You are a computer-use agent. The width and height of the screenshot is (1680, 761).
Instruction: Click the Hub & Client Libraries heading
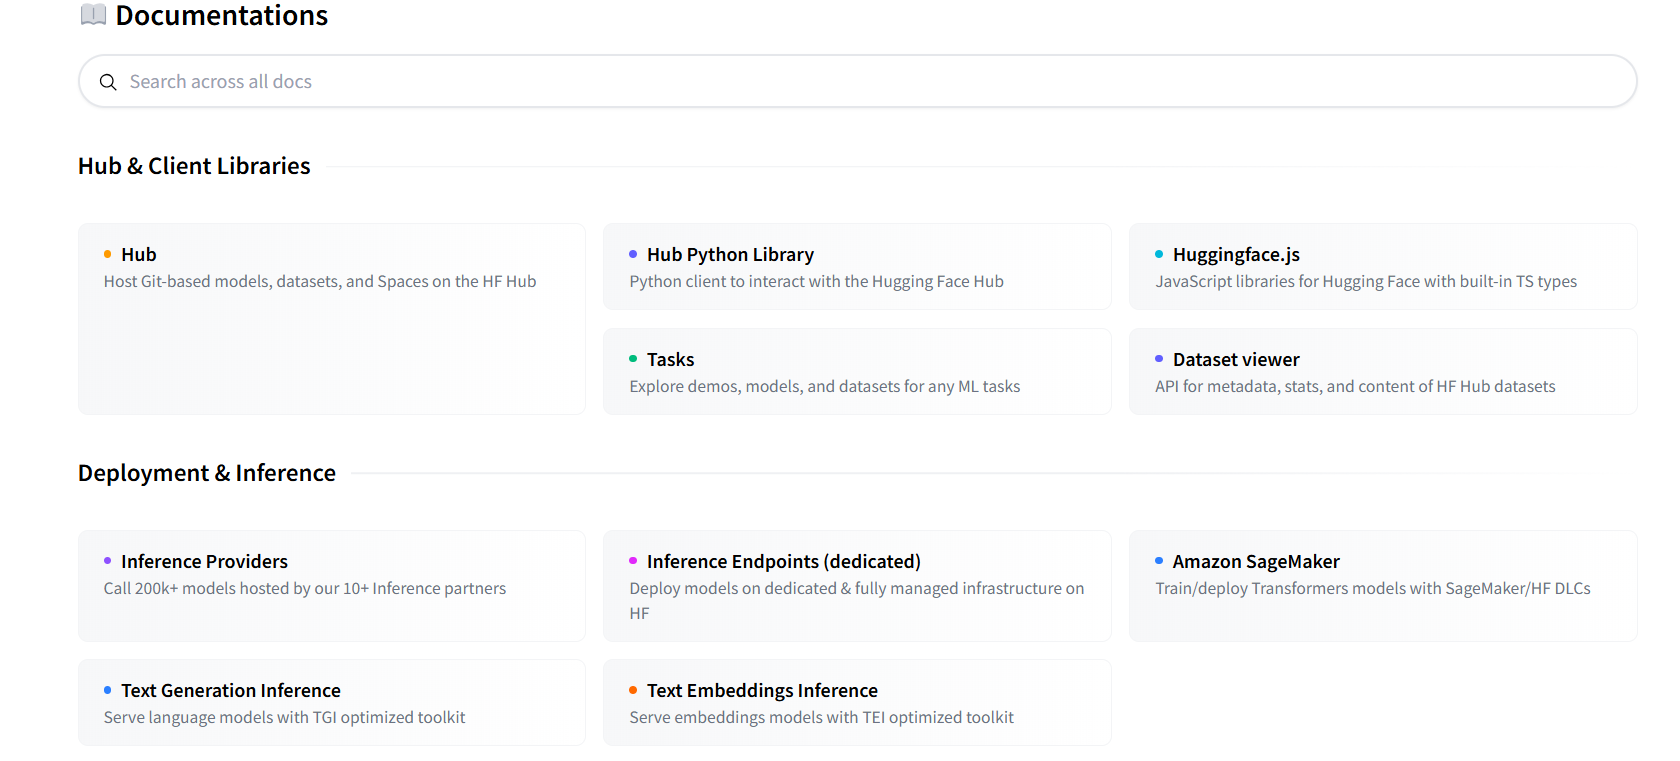(194, 166)
